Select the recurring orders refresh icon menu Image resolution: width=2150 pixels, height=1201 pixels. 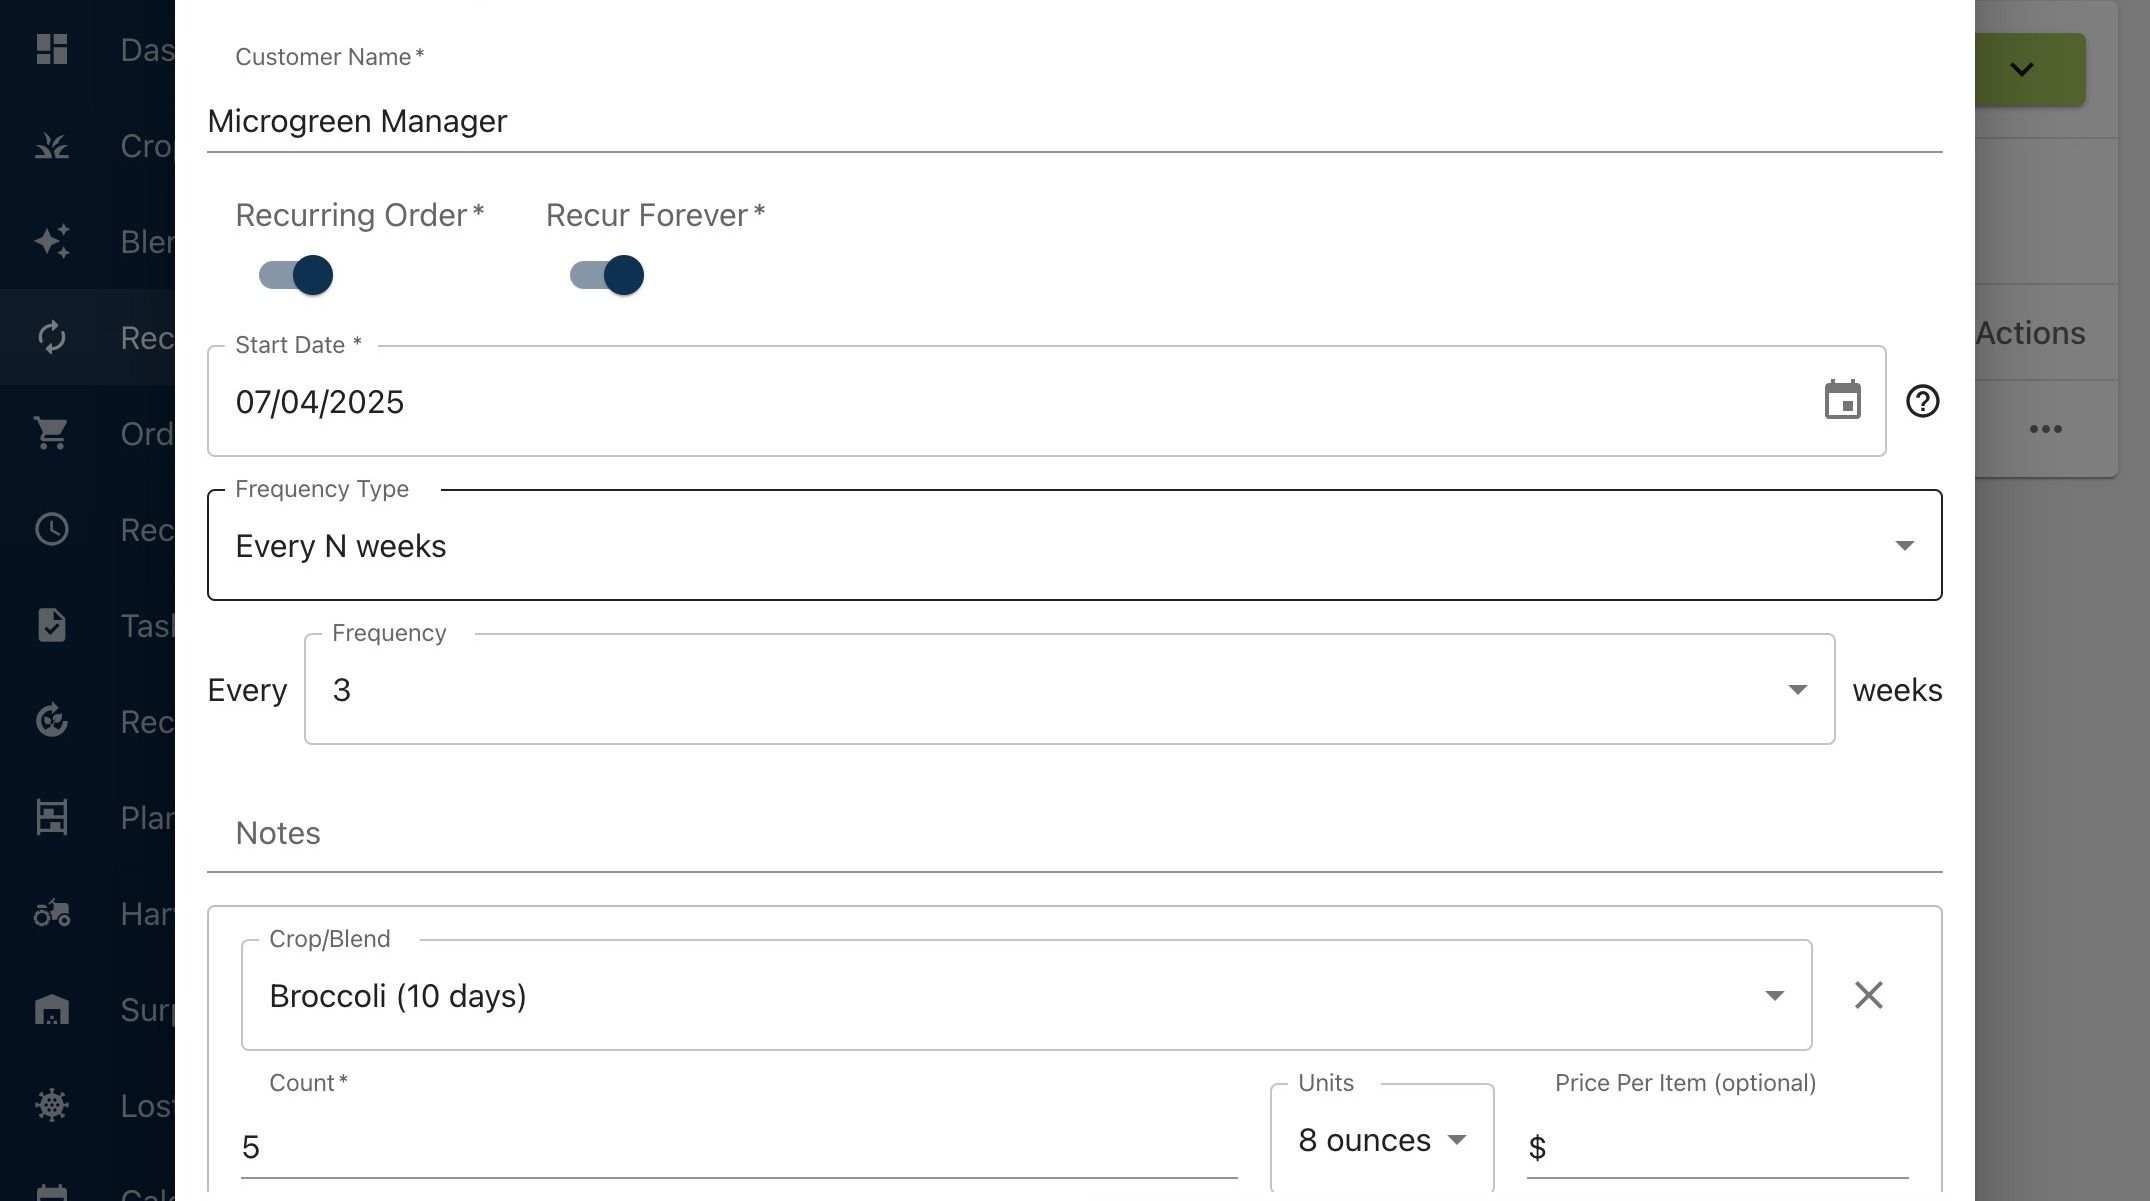coord(52,337)
